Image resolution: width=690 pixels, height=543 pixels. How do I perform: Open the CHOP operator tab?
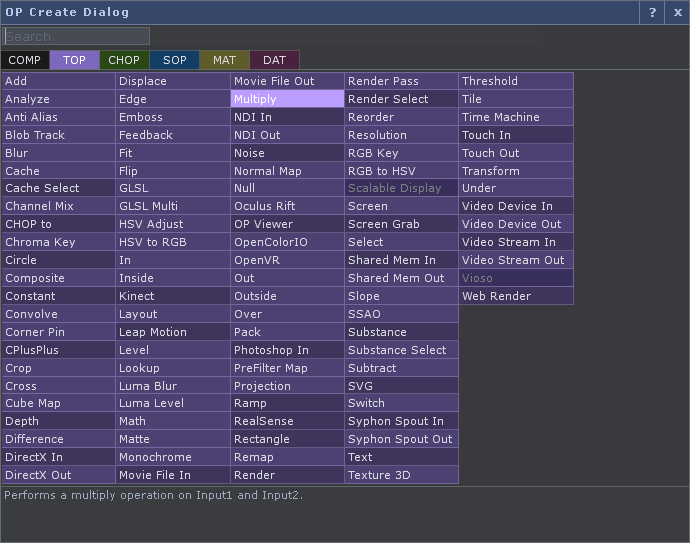click(x=124, y=60)
